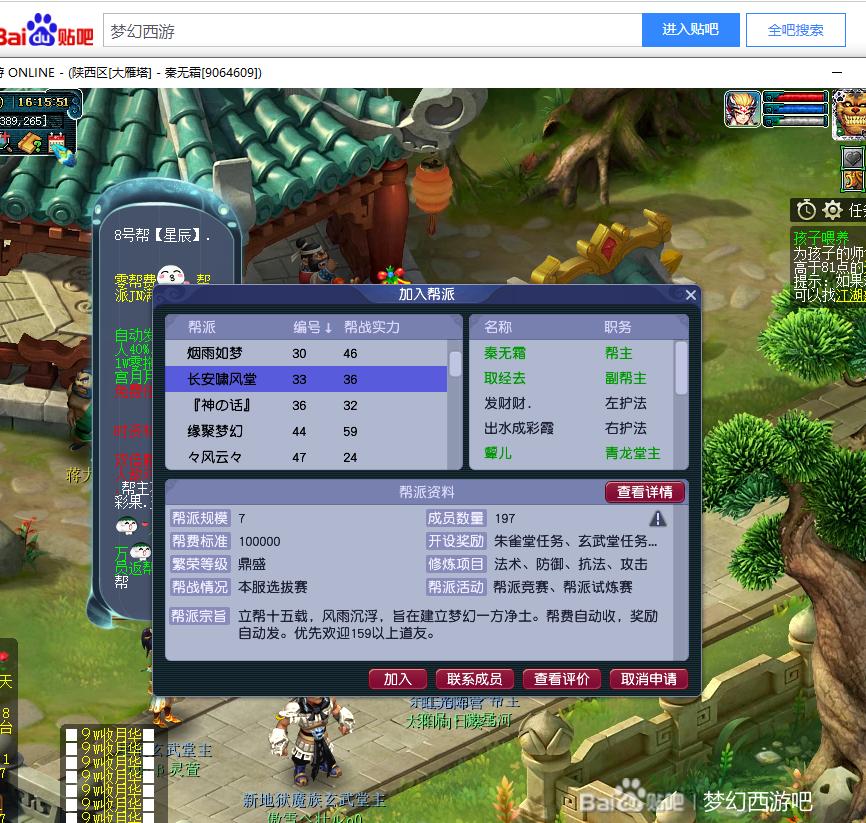The height and width of the screenshot is (823, 866).
Task: Click the 进入贴吧 button
Action: click(690, 30)
